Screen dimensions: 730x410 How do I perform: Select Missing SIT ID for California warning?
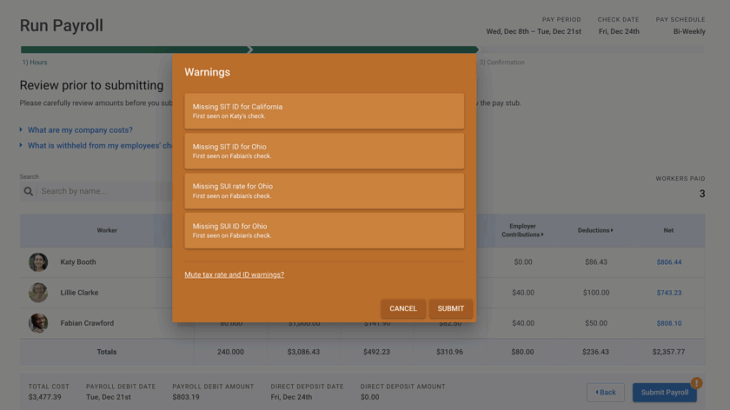pyautogui.click(x=324, y=111)
